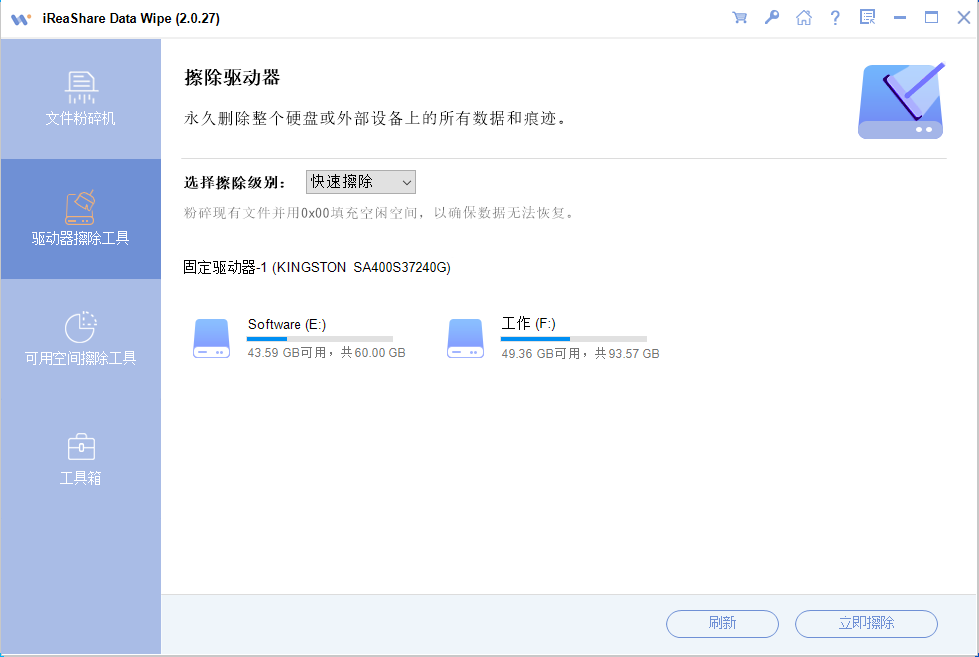Click the Software (E:) drive icon
979x657 pixels.
[212, 338]
